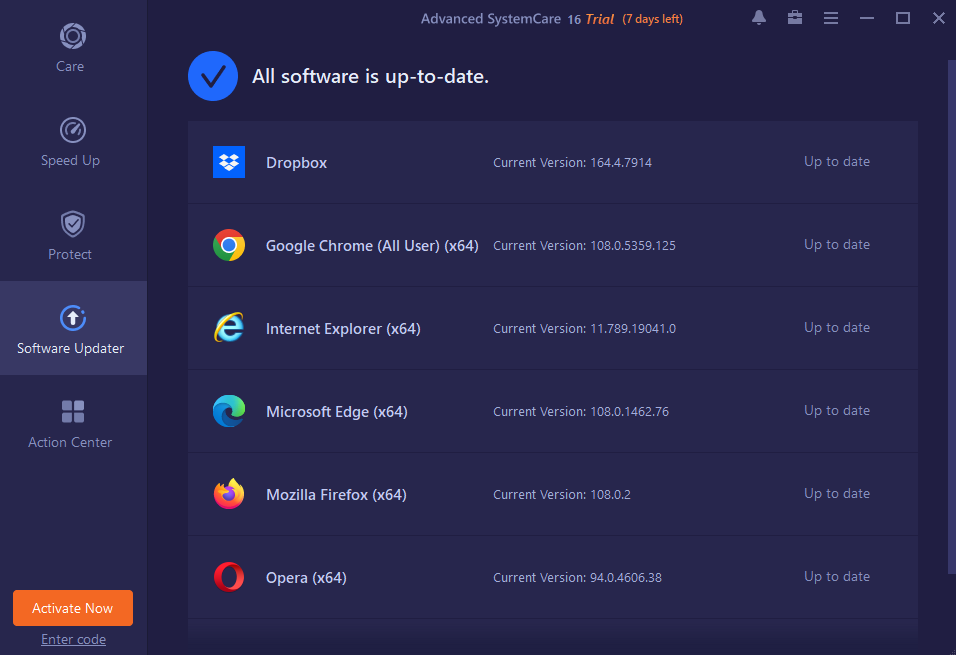Click Up to date status for Internet Explorer
The width and height of the screenshot is (956, 655).
[x=836, y=328]
